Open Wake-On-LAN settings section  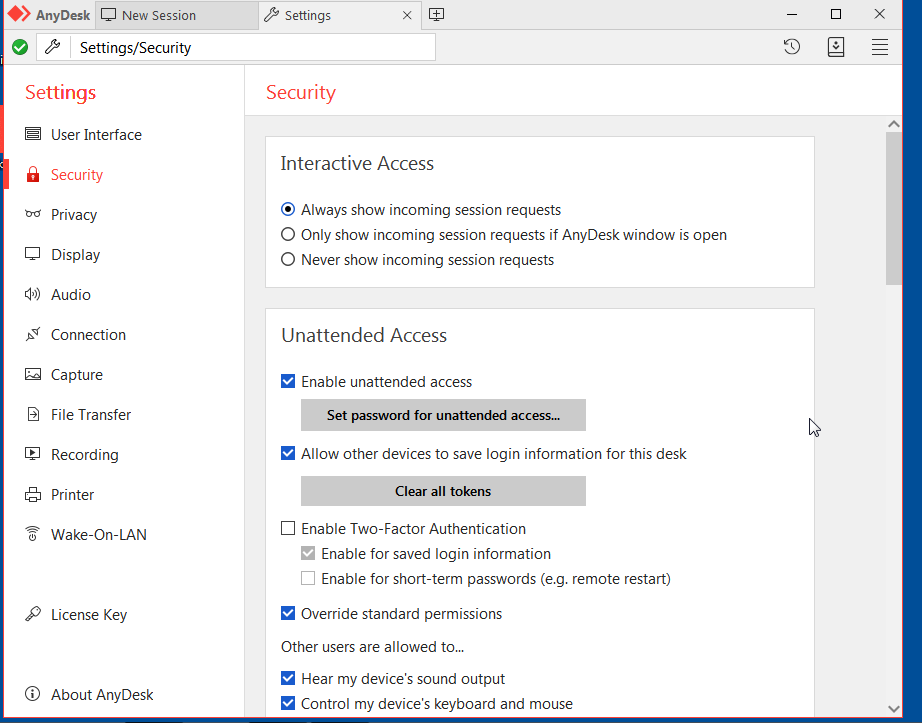(x=98, y=535)
